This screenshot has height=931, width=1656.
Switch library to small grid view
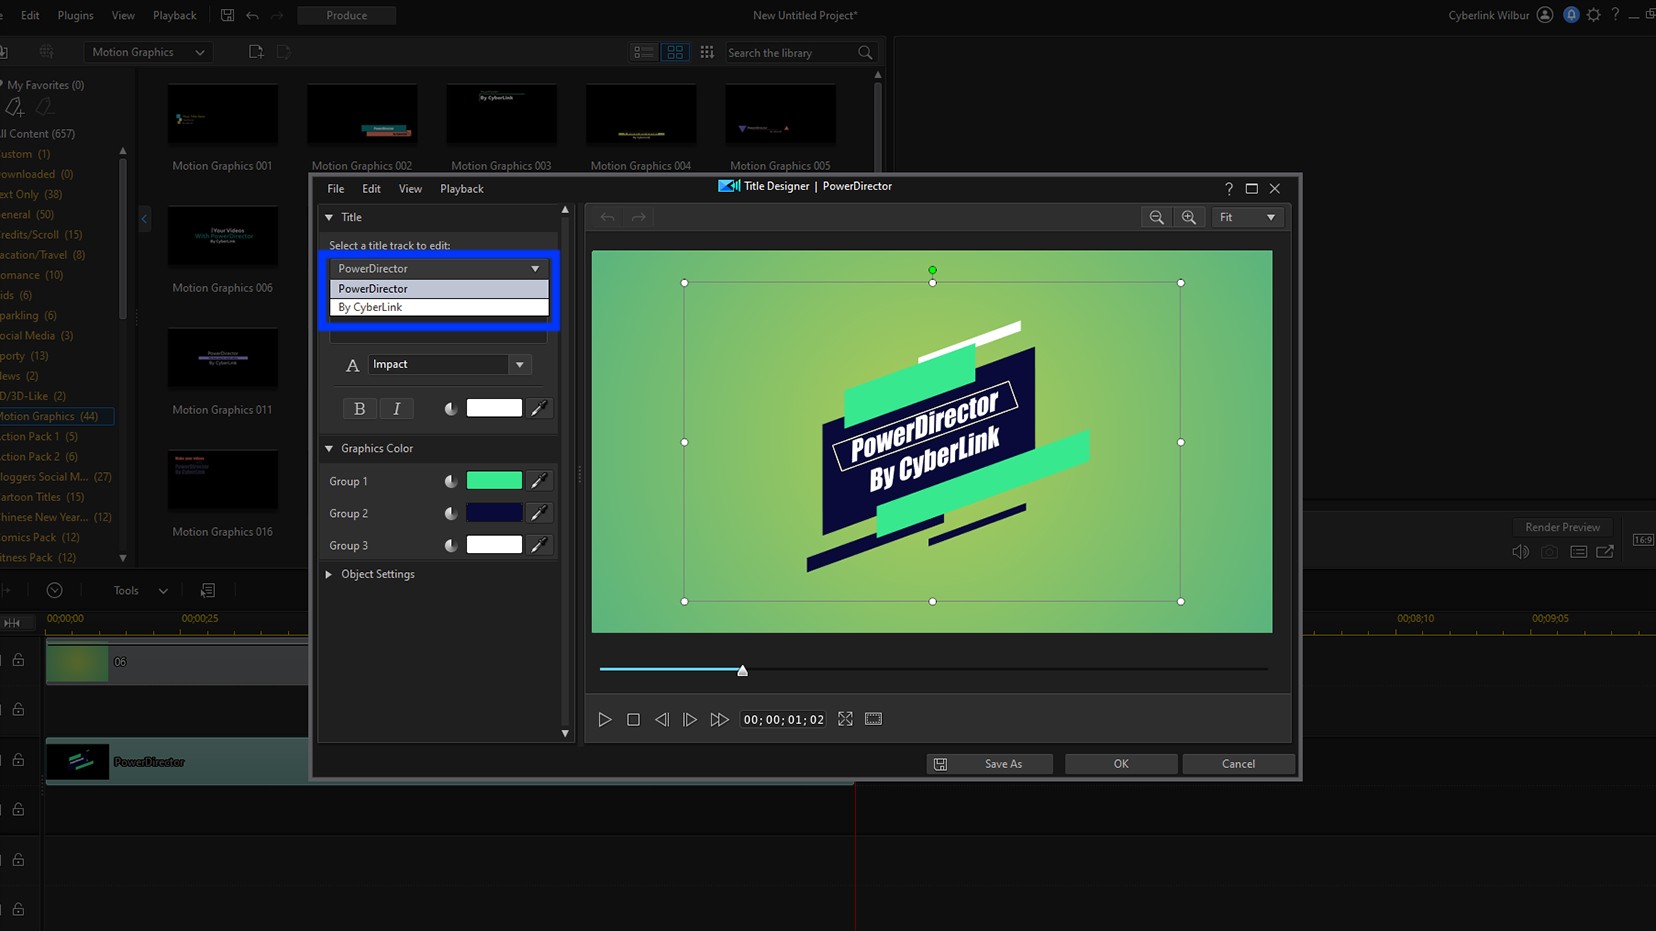tap(707, 52)
